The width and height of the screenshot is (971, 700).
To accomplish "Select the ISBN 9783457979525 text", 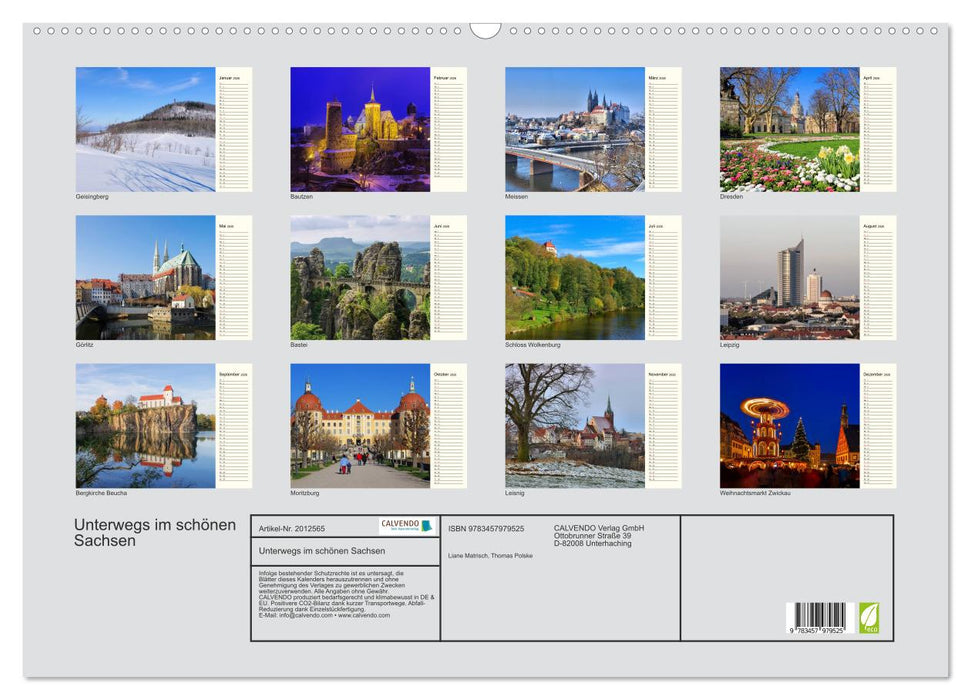I will pyautogui.click(x=486, y=529).
